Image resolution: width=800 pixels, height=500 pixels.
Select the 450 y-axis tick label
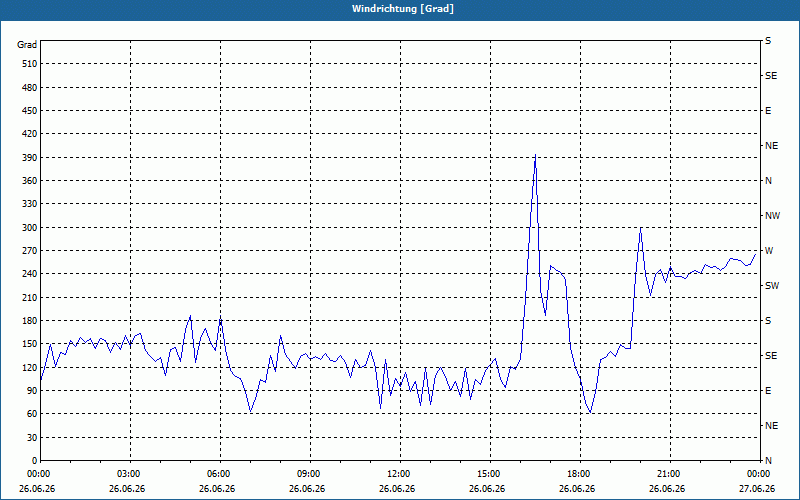pyautogui.click(x=30, y=111)
